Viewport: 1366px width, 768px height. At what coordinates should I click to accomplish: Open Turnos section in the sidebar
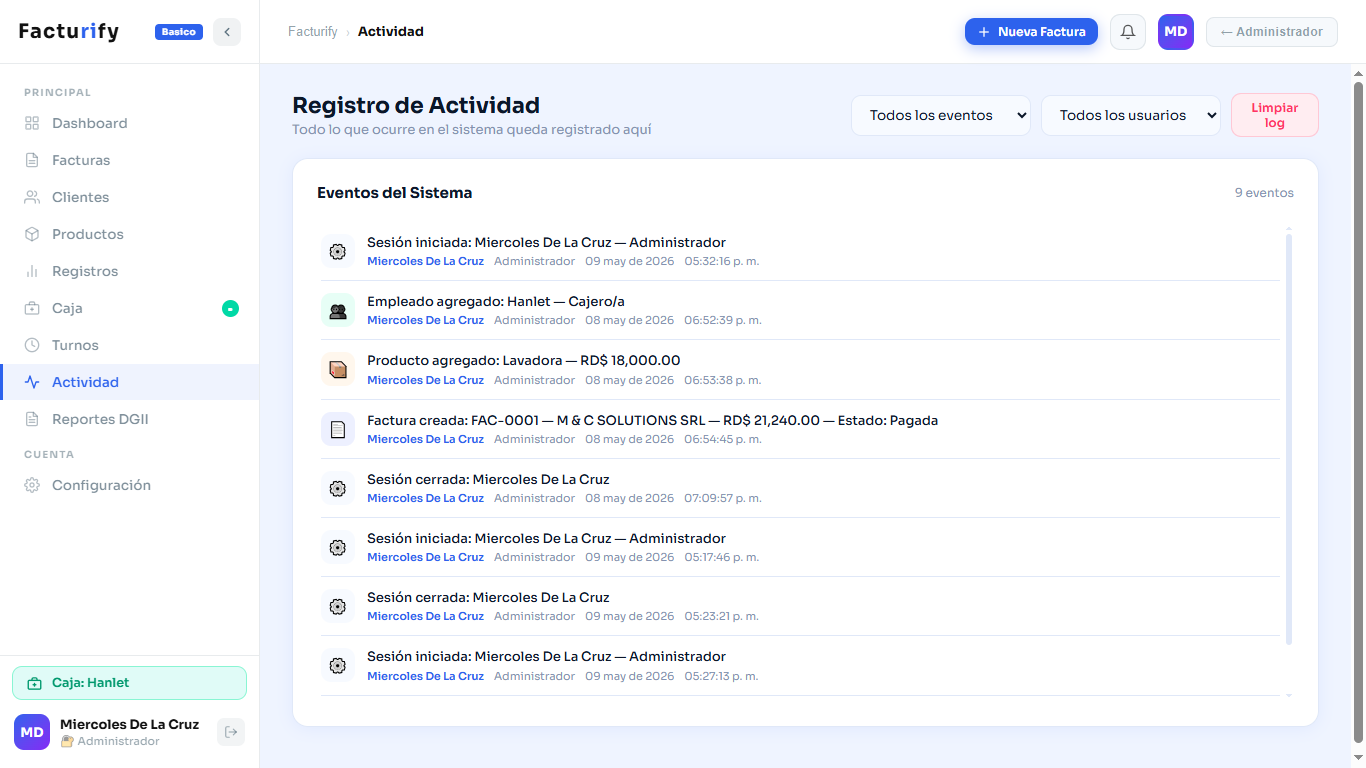click(x=129, y=345)
